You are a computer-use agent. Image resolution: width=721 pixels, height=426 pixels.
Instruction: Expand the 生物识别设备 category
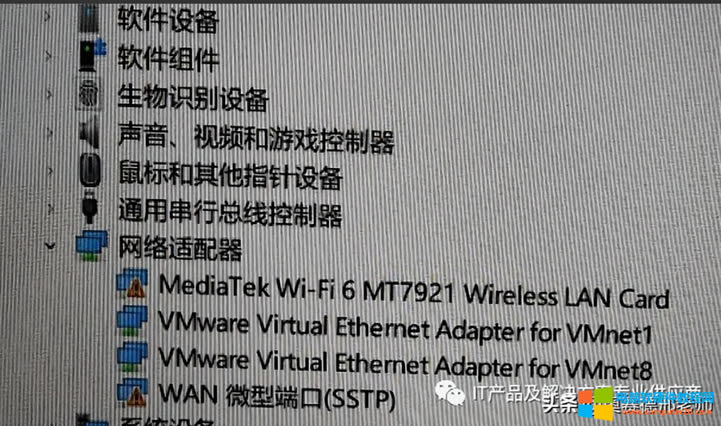[49, 94]
